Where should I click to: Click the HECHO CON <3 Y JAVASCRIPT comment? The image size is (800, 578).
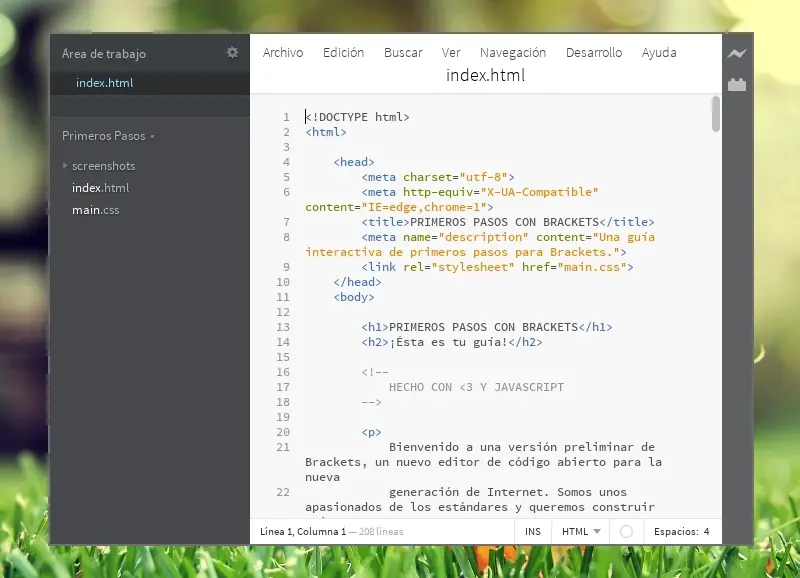[477, 387]
